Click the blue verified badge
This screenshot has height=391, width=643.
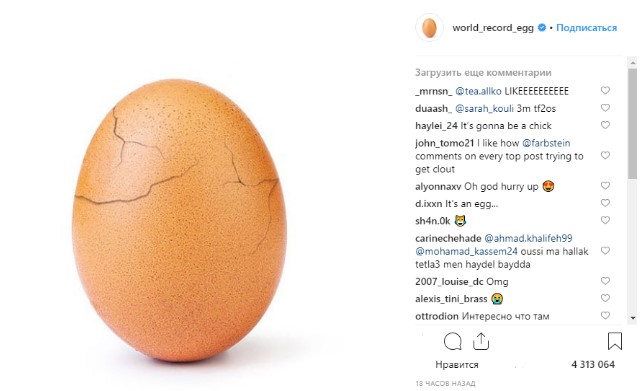click(542, 27)
